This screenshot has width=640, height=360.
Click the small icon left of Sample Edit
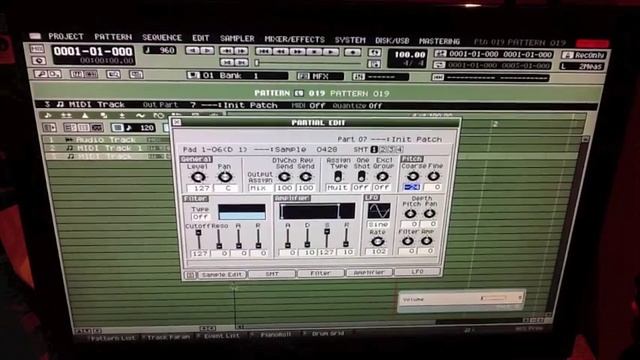[x=190, y=275]
